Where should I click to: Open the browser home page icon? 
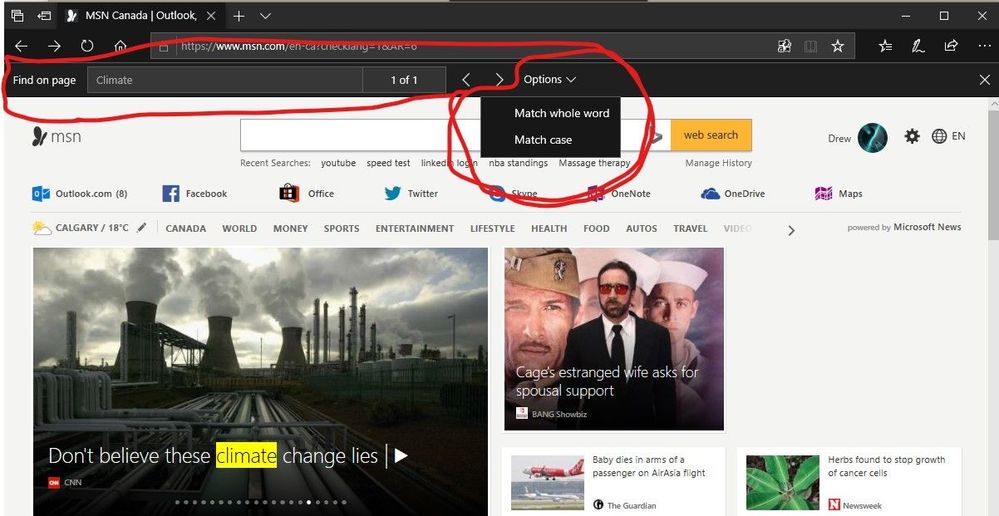[120, 46]
